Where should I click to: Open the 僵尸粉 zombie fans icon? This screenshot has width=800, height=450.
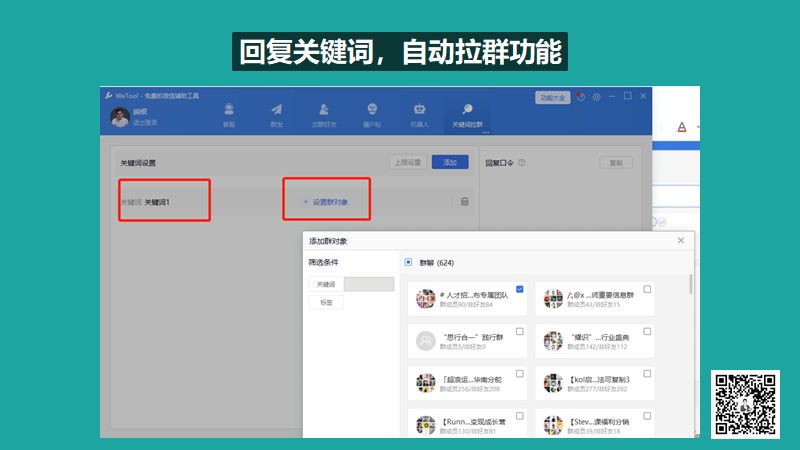(x=372, y=113)
